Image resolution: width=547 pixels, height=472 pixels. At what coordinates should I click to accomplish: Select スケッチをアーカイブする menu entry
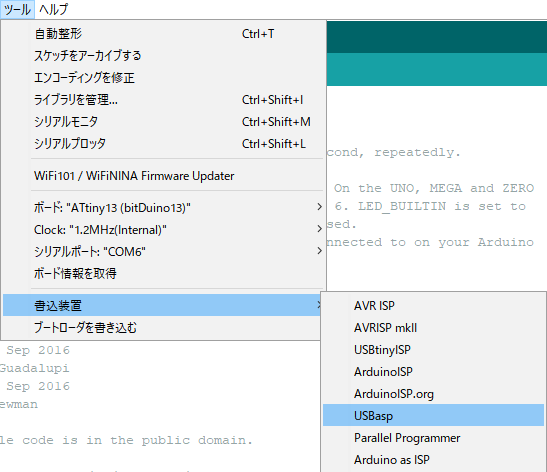(x=164, y=56)
